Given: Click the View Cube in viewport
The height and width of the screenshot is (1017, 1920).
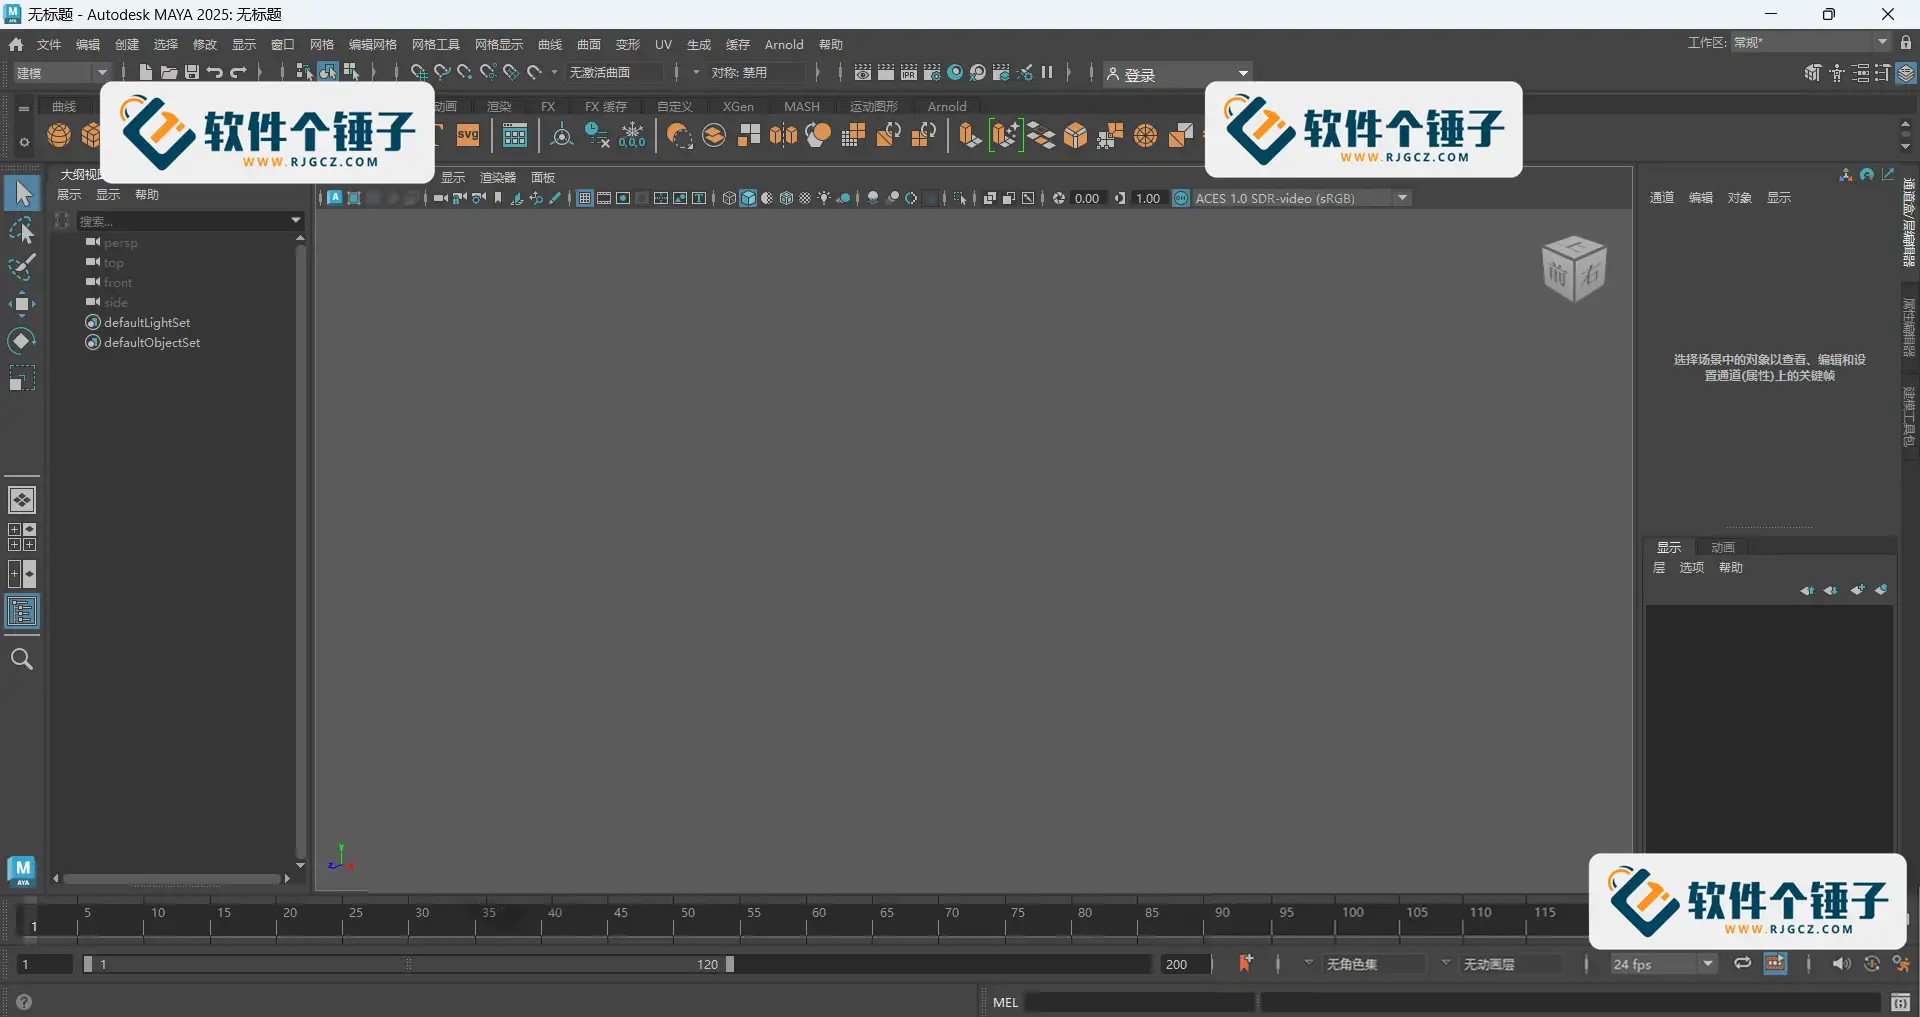Looking at the screenshot, I should coord(1574,268).
